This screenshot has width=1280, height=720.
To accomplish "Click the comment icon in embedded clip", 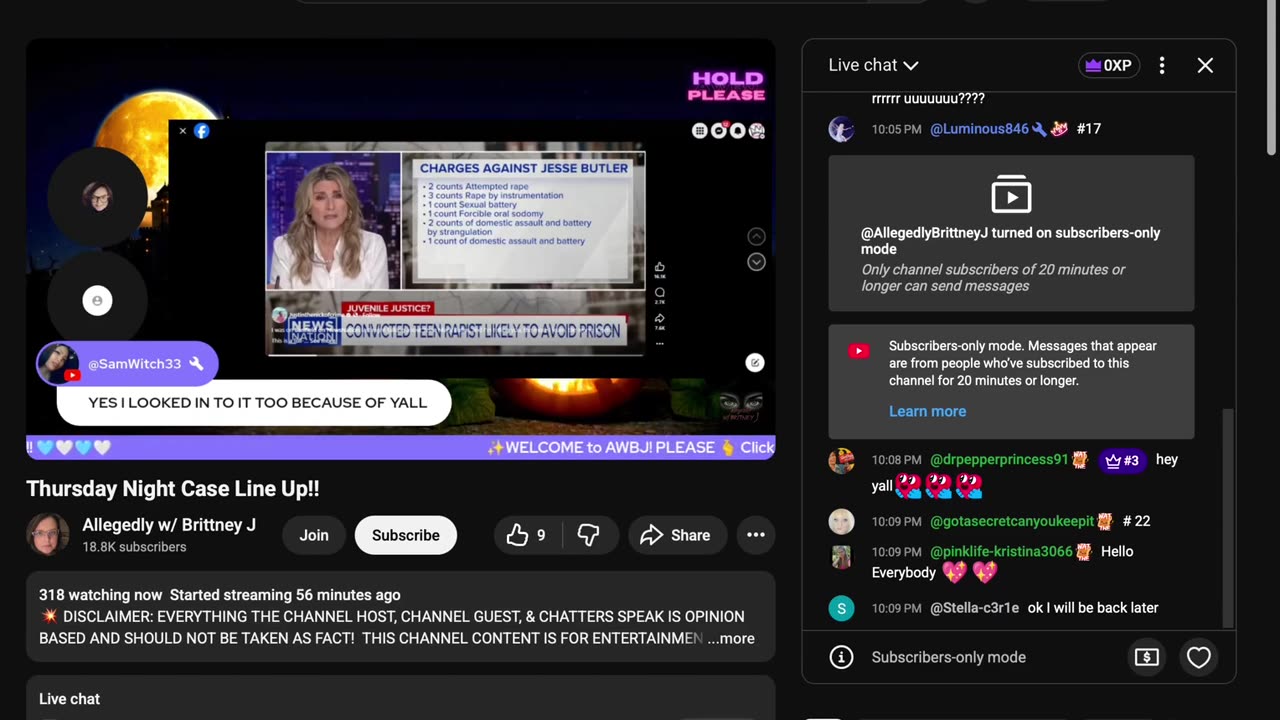I will tap(660, 294).
